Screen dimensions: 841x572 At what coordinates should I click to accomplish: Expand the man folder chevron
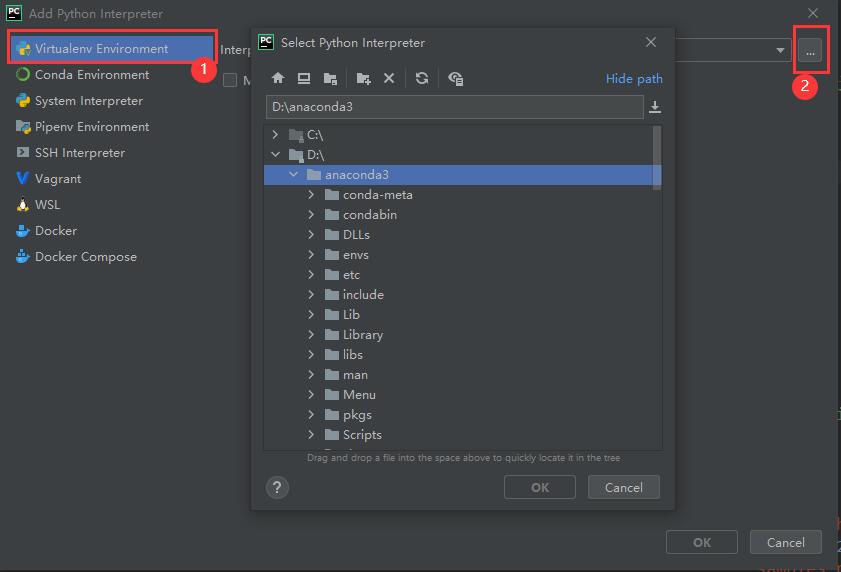(311, 375)
